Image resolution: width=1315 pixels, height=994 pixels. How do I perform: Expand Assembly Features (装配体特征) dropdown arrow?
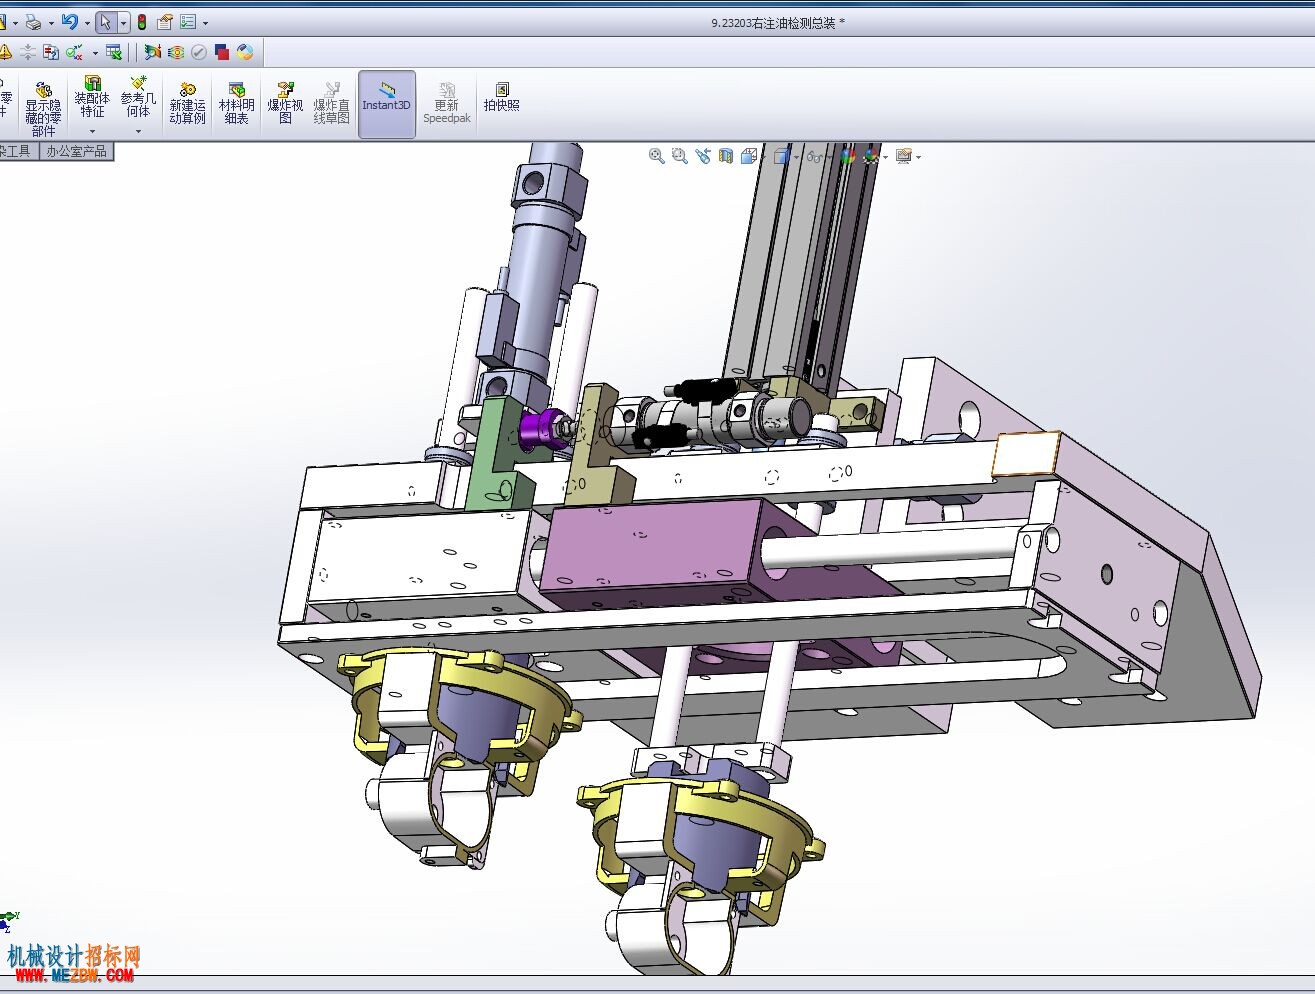(x=92, y=131)
